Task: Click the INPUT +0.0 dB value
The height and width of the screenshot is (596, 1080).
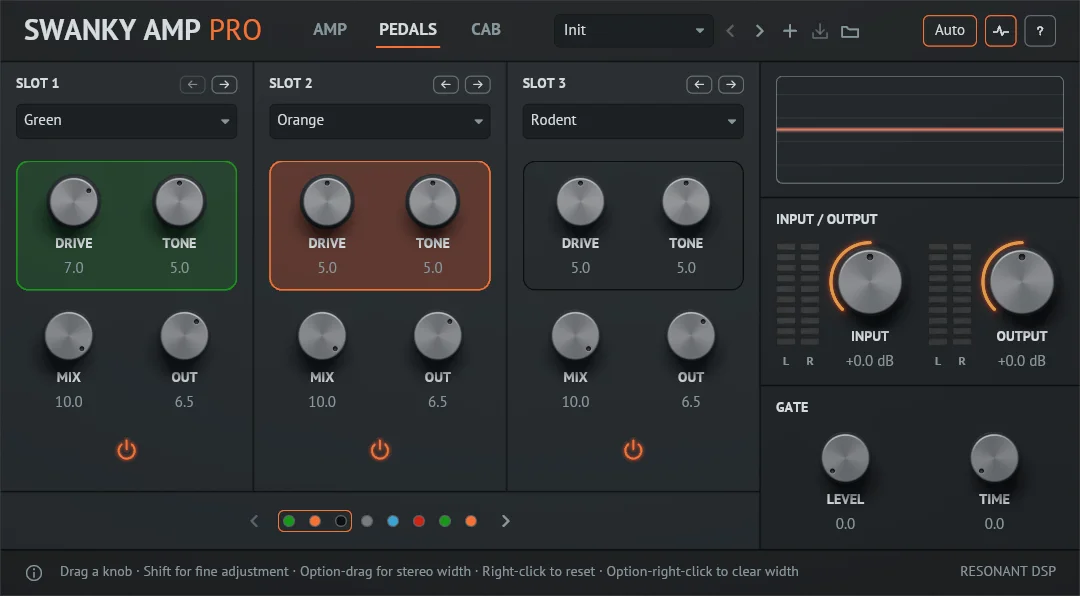Action: tap(869, 361)
